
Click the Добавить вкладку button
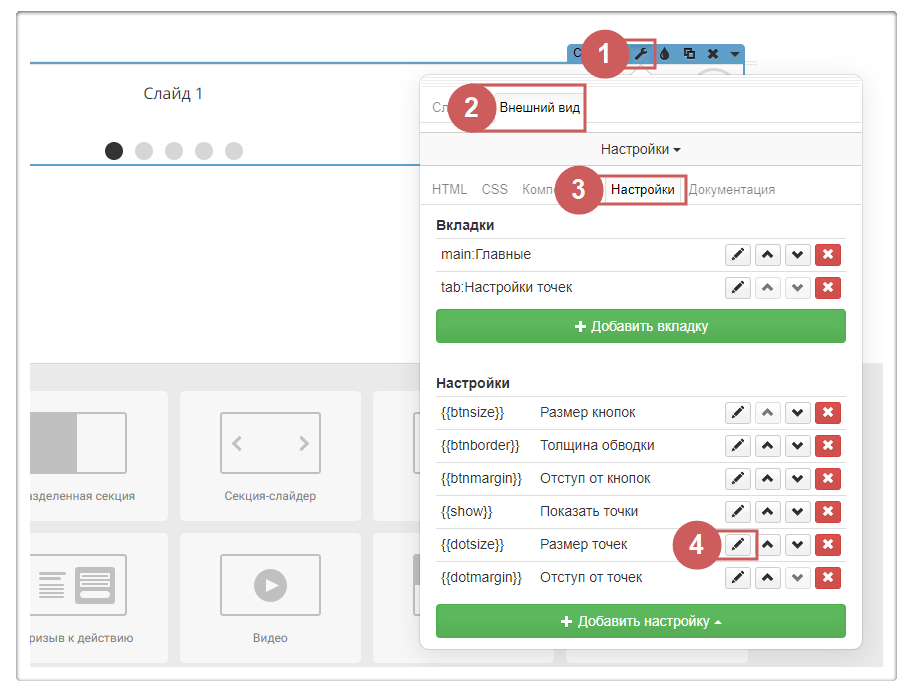(640, 326)
